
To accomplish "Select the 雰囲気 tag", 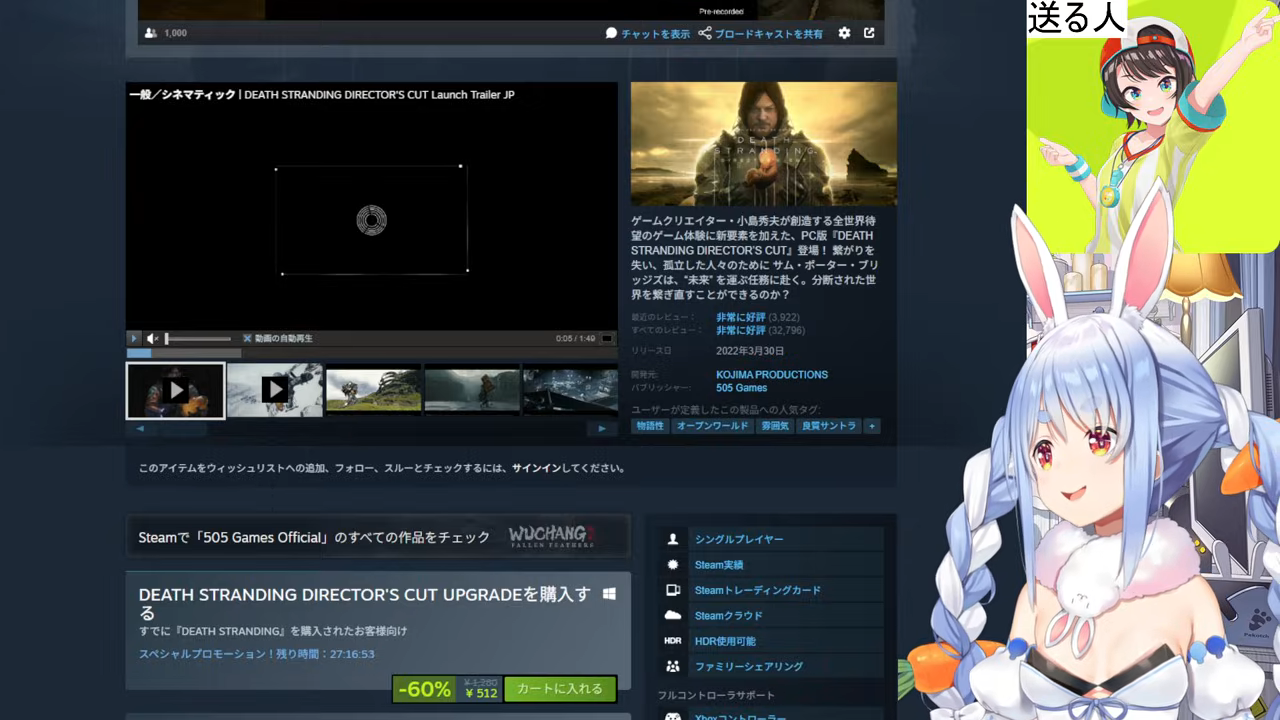I will click(x=775, y=426).
